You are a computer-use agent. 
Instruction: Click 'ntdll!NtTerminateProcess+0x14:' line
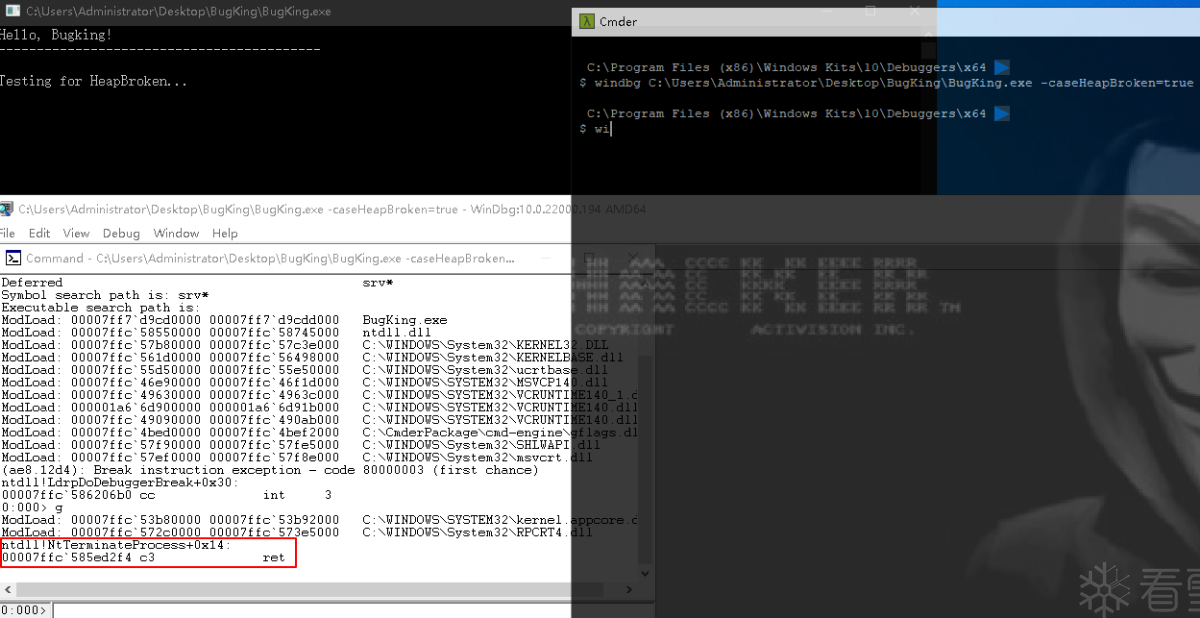(x=116, y=545)
